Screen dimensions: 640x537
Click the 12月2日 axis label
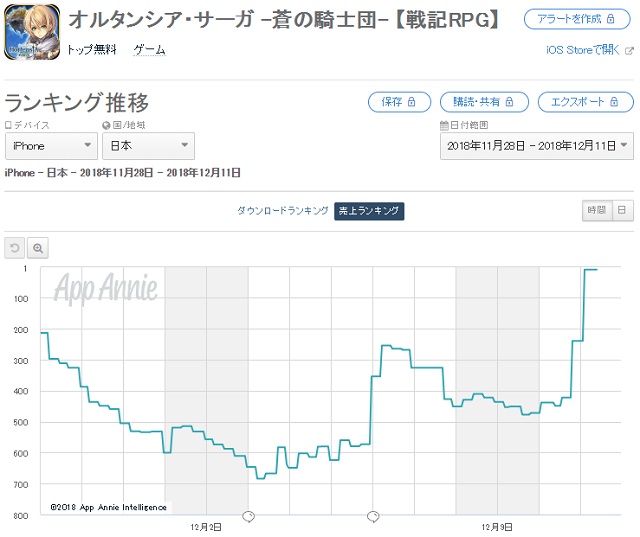(206, 527)
